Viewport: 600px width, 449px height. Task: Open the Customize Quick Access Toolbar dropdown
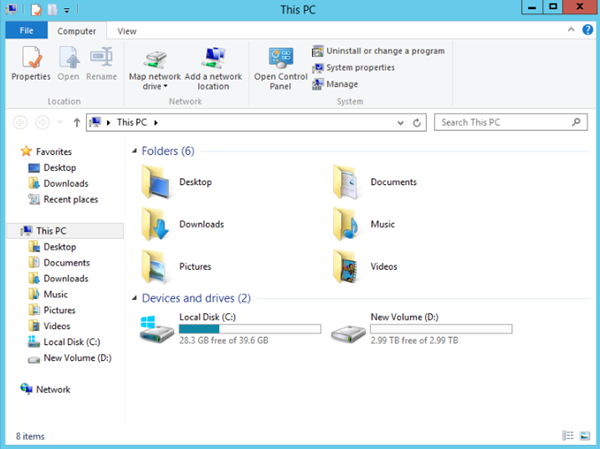[67, 10]
